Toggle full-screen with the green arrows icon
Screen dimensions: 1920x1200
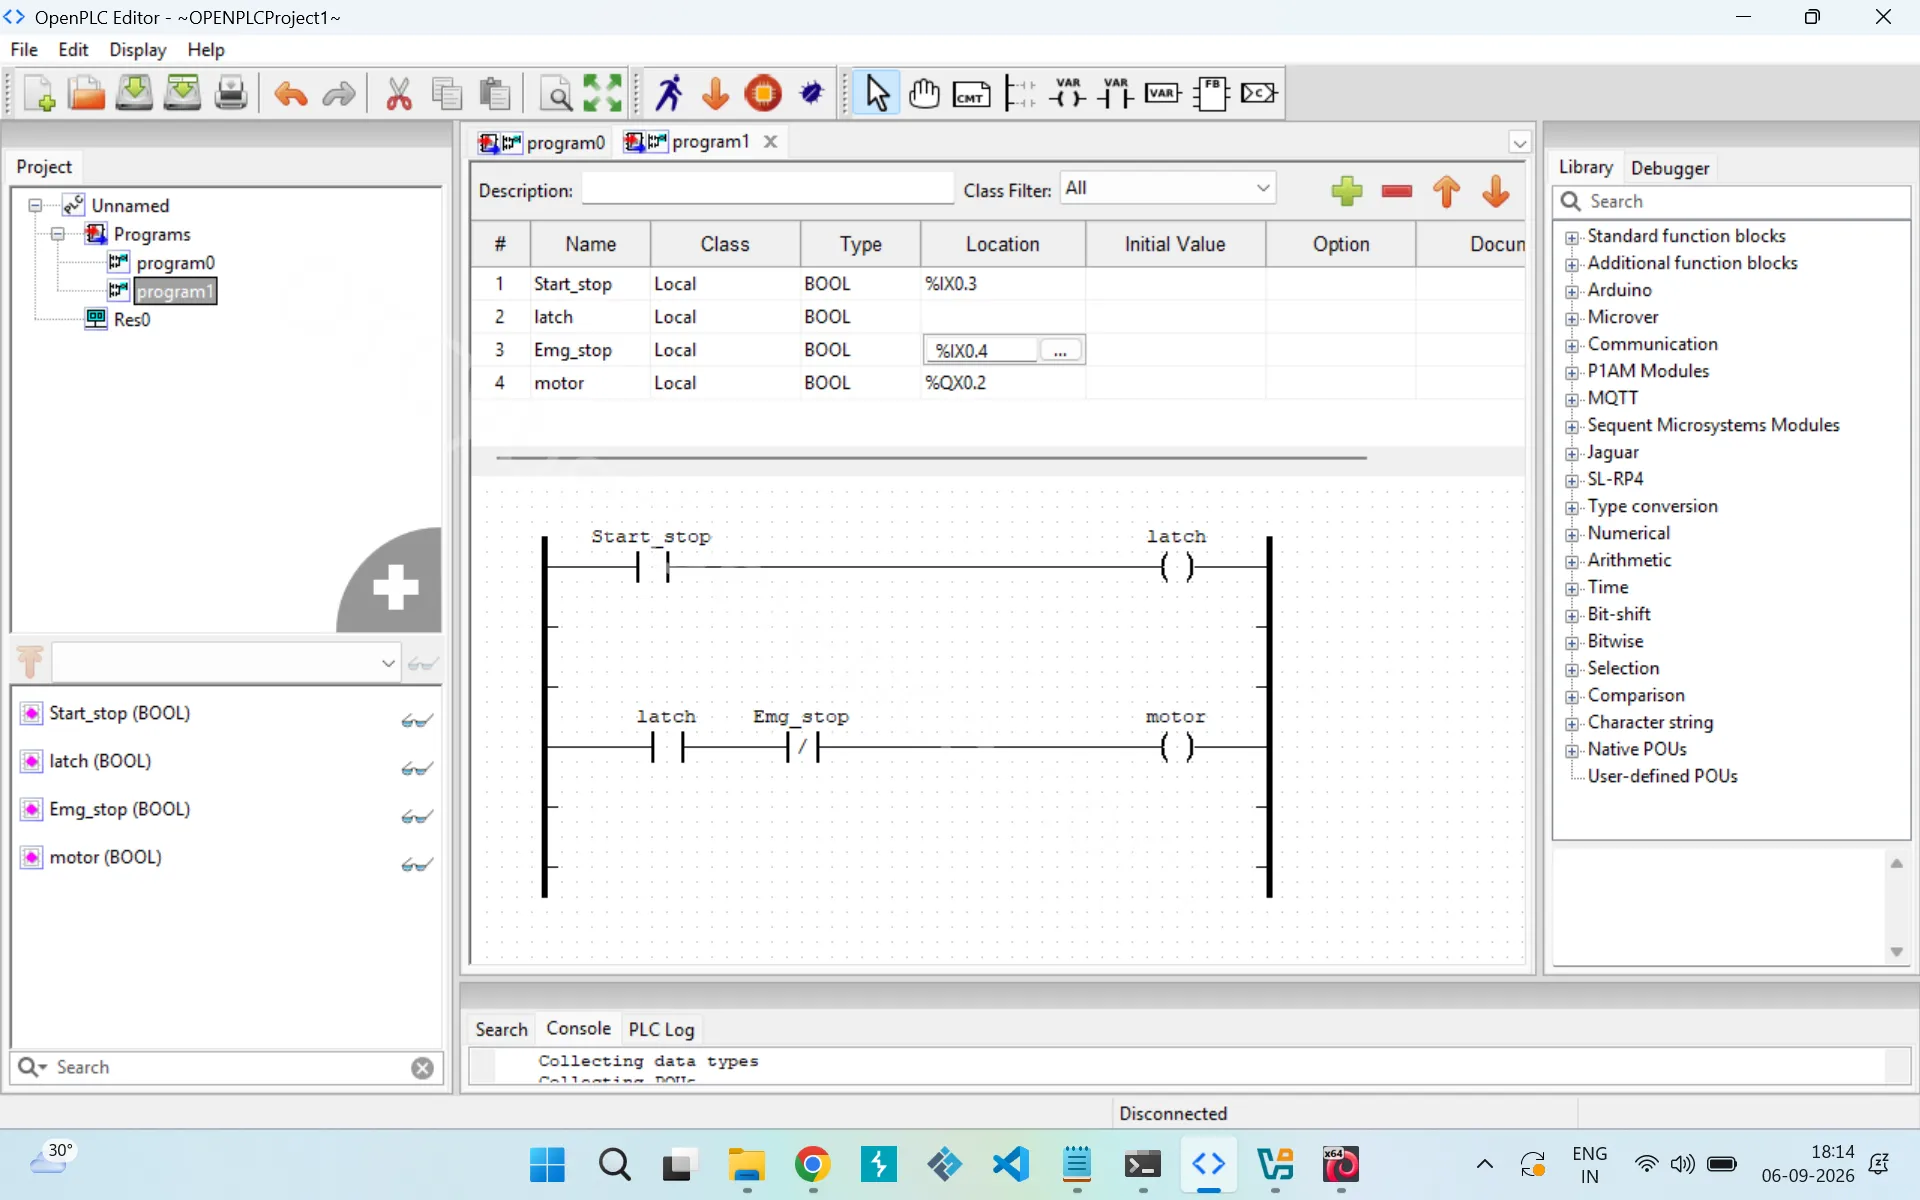tap(603, 93)
